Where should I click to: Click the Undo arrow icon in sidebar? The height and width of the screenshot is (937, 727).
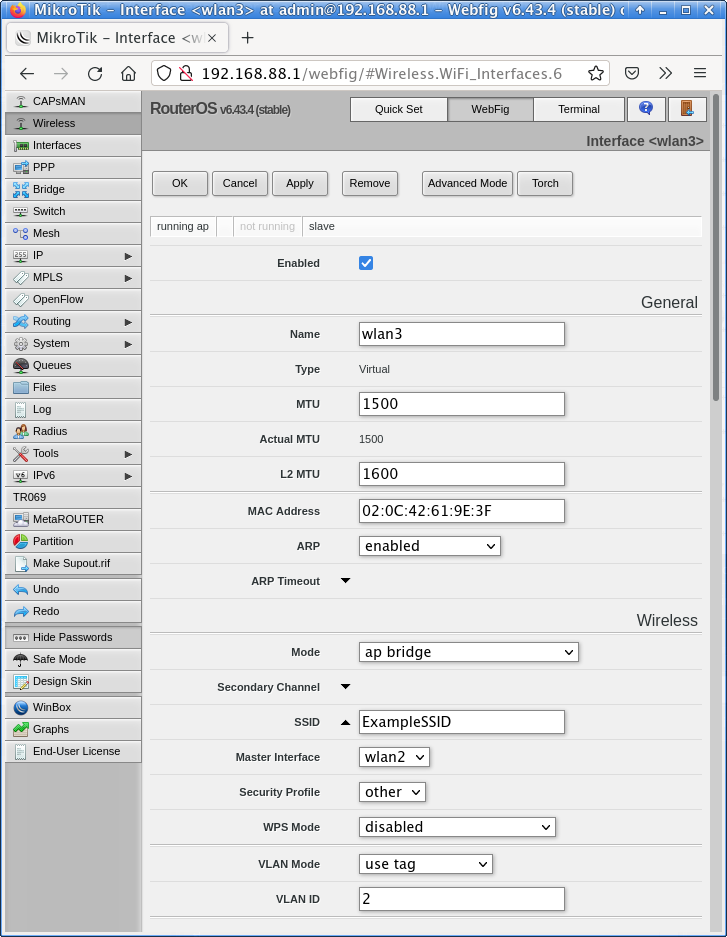tap(21, 589)
